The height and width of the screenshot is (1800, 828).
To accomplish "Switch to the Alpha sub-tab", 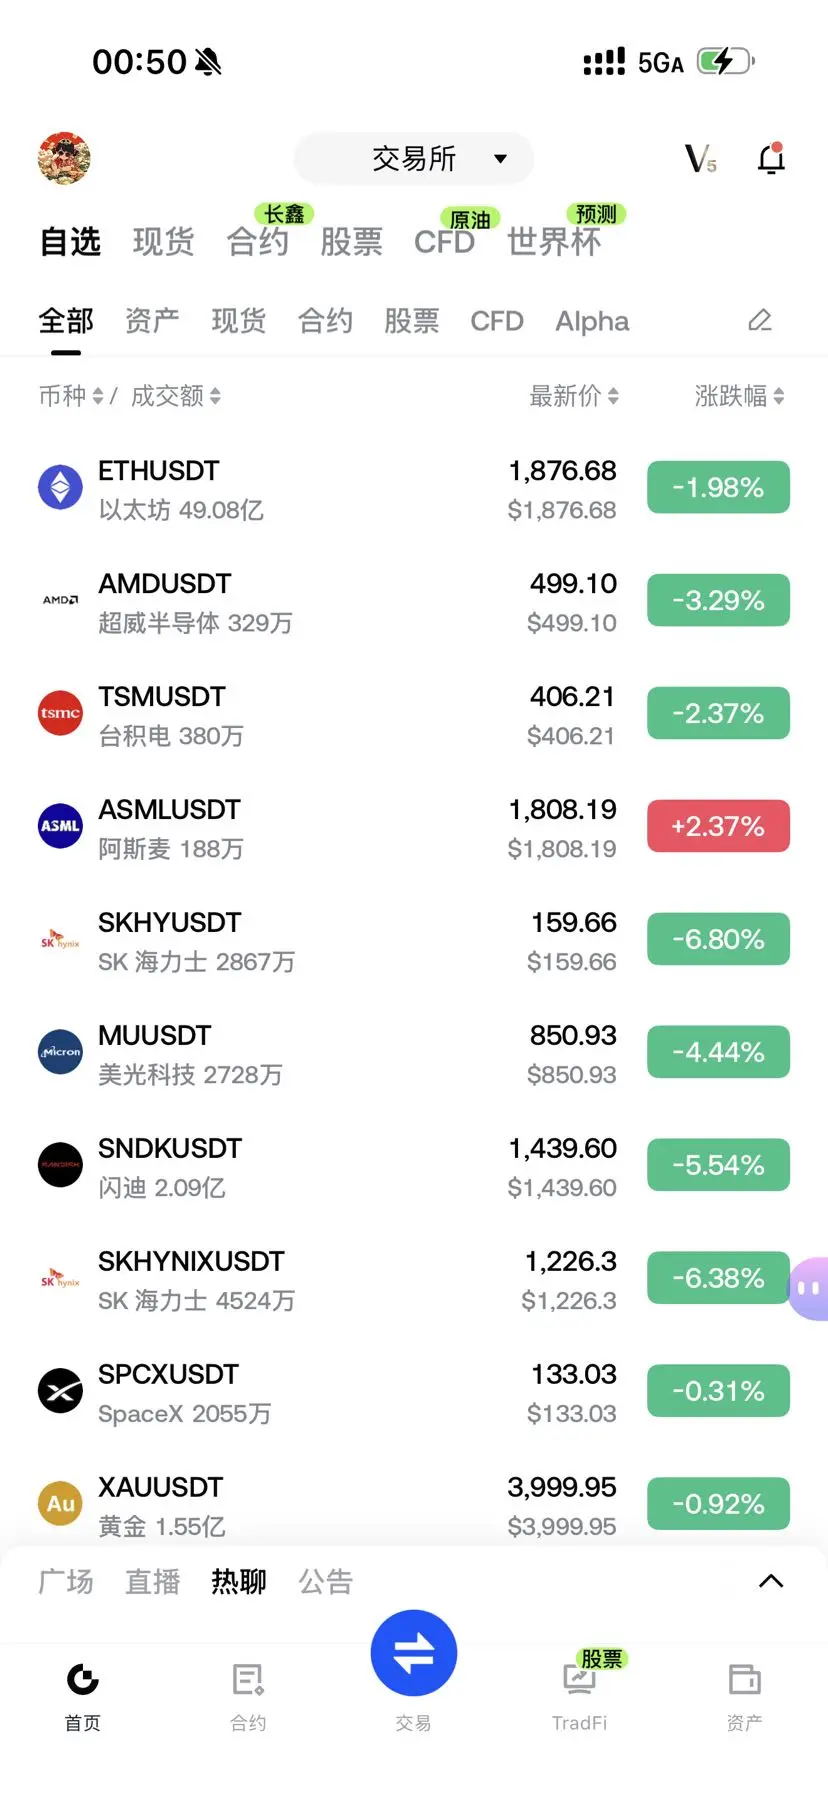I will pyautogui.click(x=592, y=321).
